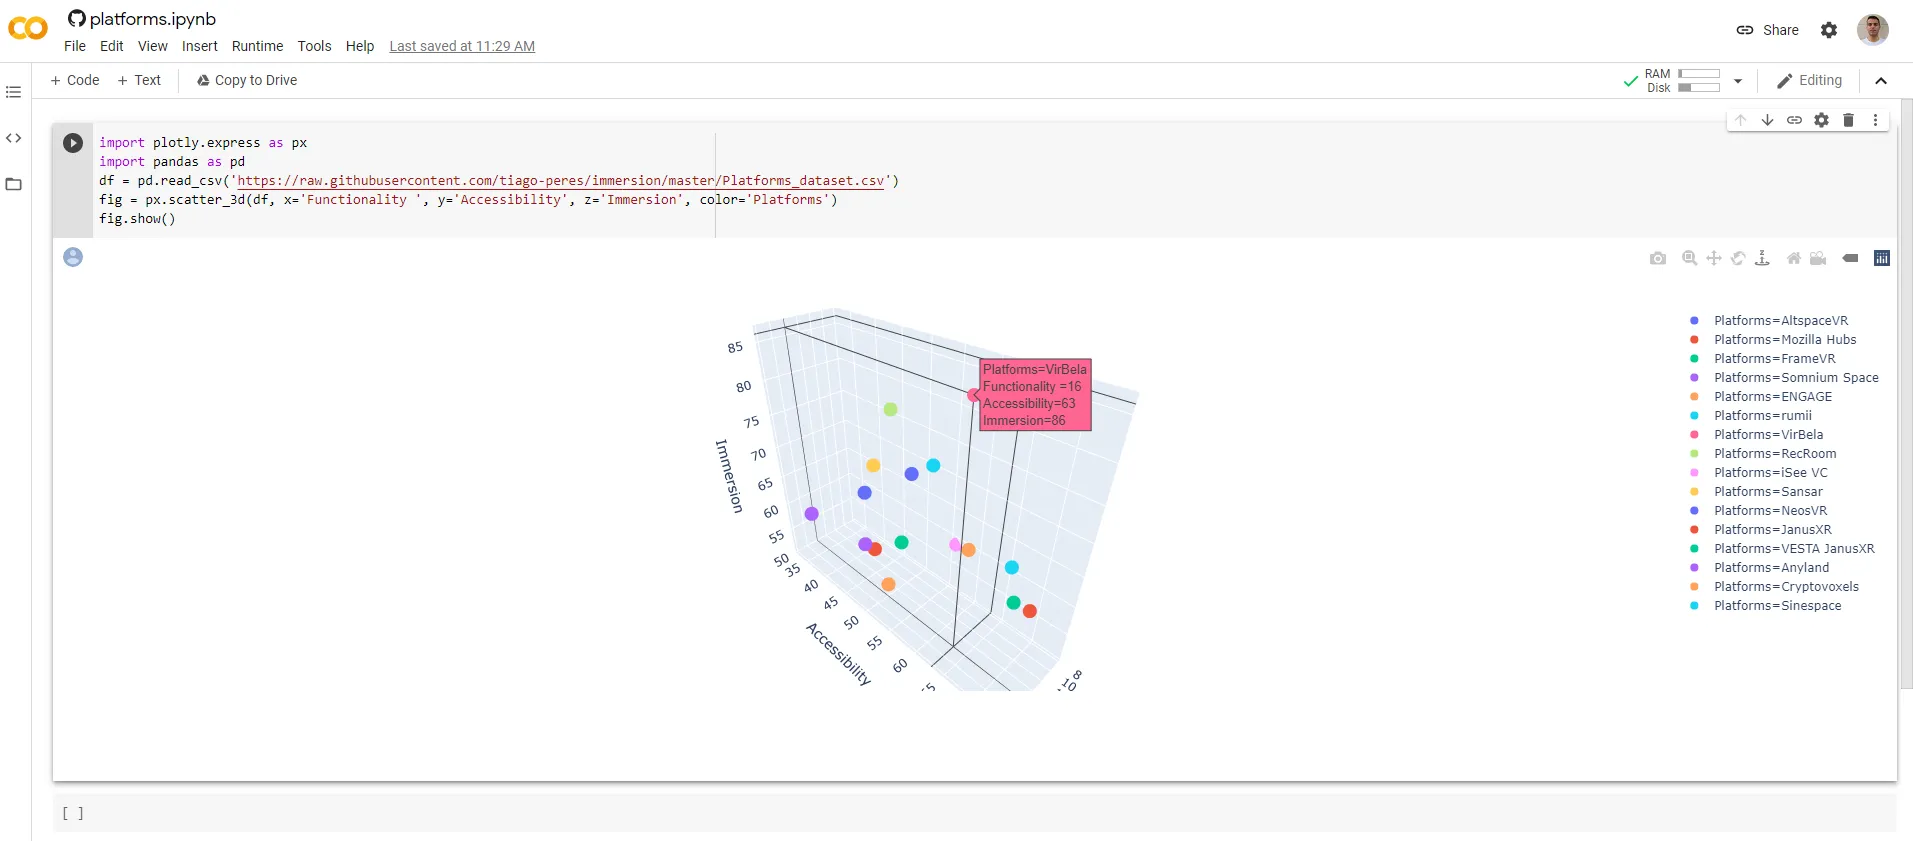This screenshot has width=1913, height=841.
Task: Select the plot pan tool
Action: [x=1714, y=258]
